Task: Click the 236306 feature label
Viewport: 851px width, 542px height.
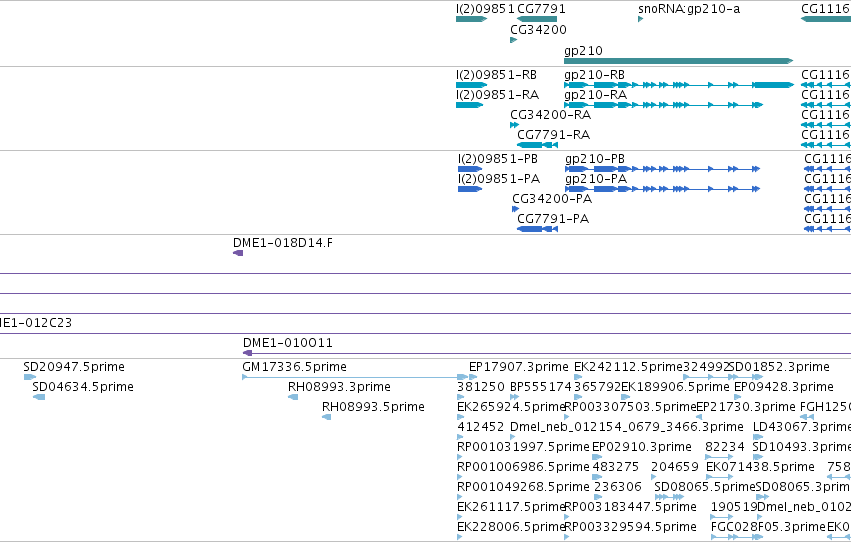Action: click(x=618, y=488)
